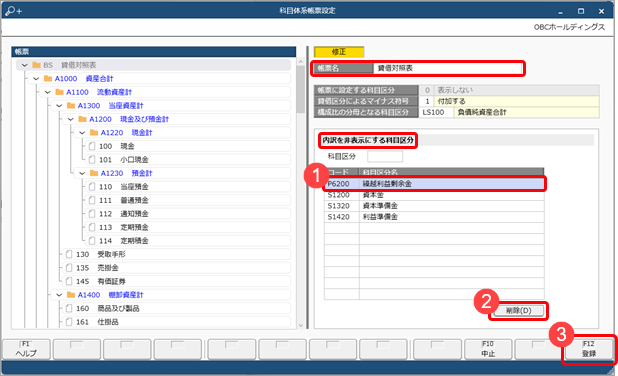Image resolution: width=618 pixels, height=376 pixels.
Task: Select the P6200 繰越利益剰余金 row
Action: click(434, 184)
